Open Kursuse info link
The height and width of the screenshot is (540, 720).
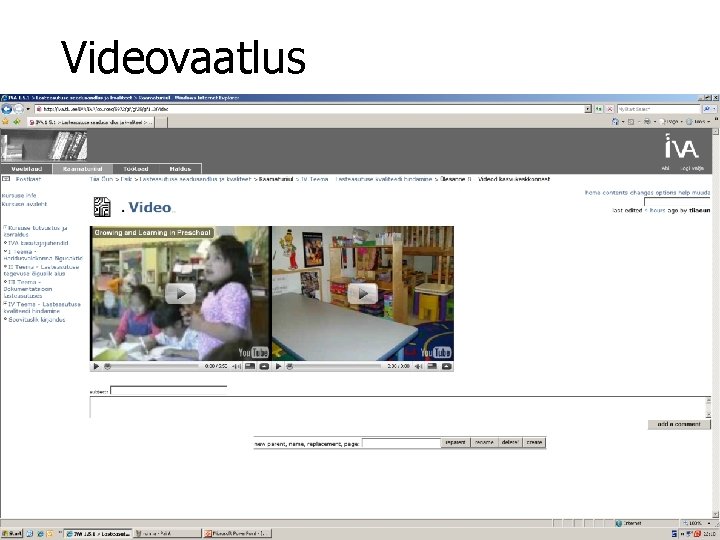pyautogui.click(x=19, y=195)
